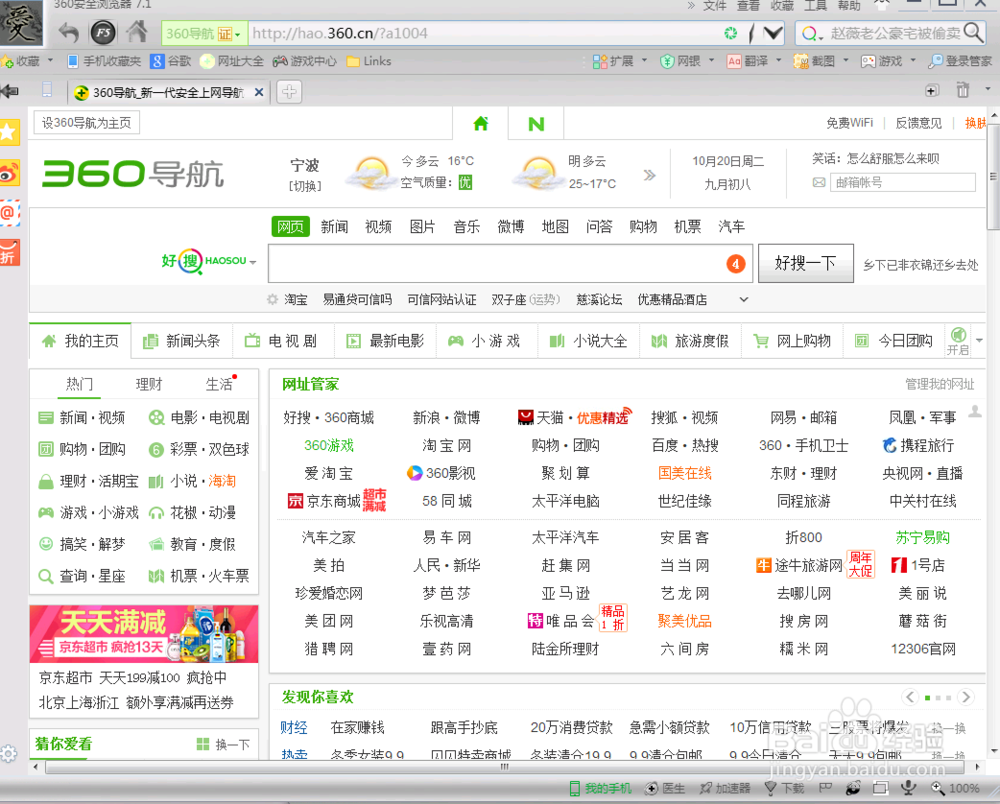Click the 好搜一下 search button

(806, 263)
